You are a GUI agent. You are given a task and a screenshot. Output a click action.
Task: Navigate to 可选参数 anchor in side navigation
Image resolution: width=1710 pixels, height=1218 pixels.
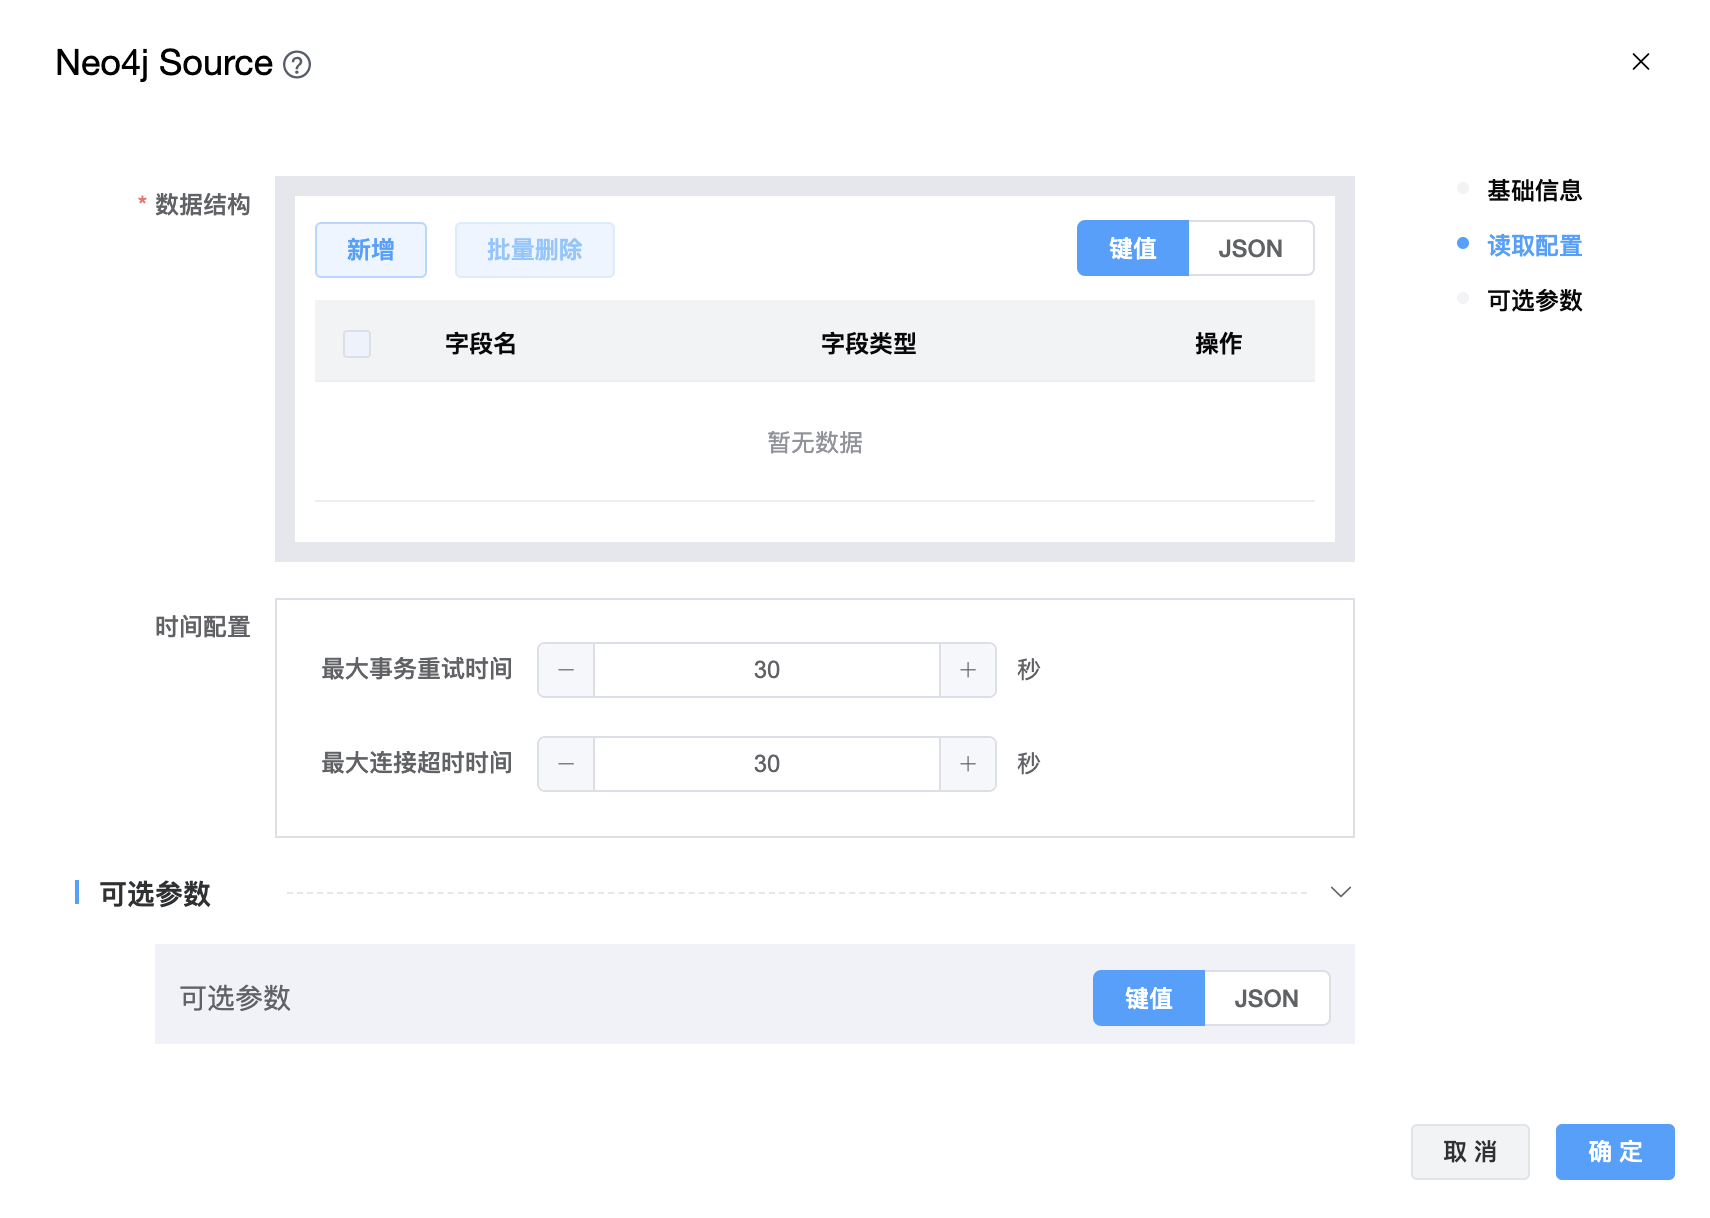click(x=1533, y=301)
